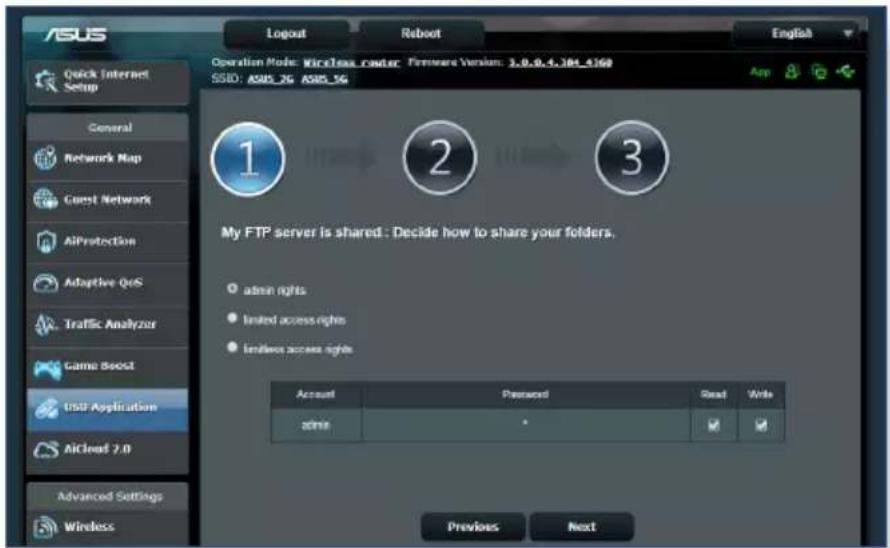The height and width of the screenshot is (548, 890).
Task: Open AiProtection menu item
Action: coord(108,241)
